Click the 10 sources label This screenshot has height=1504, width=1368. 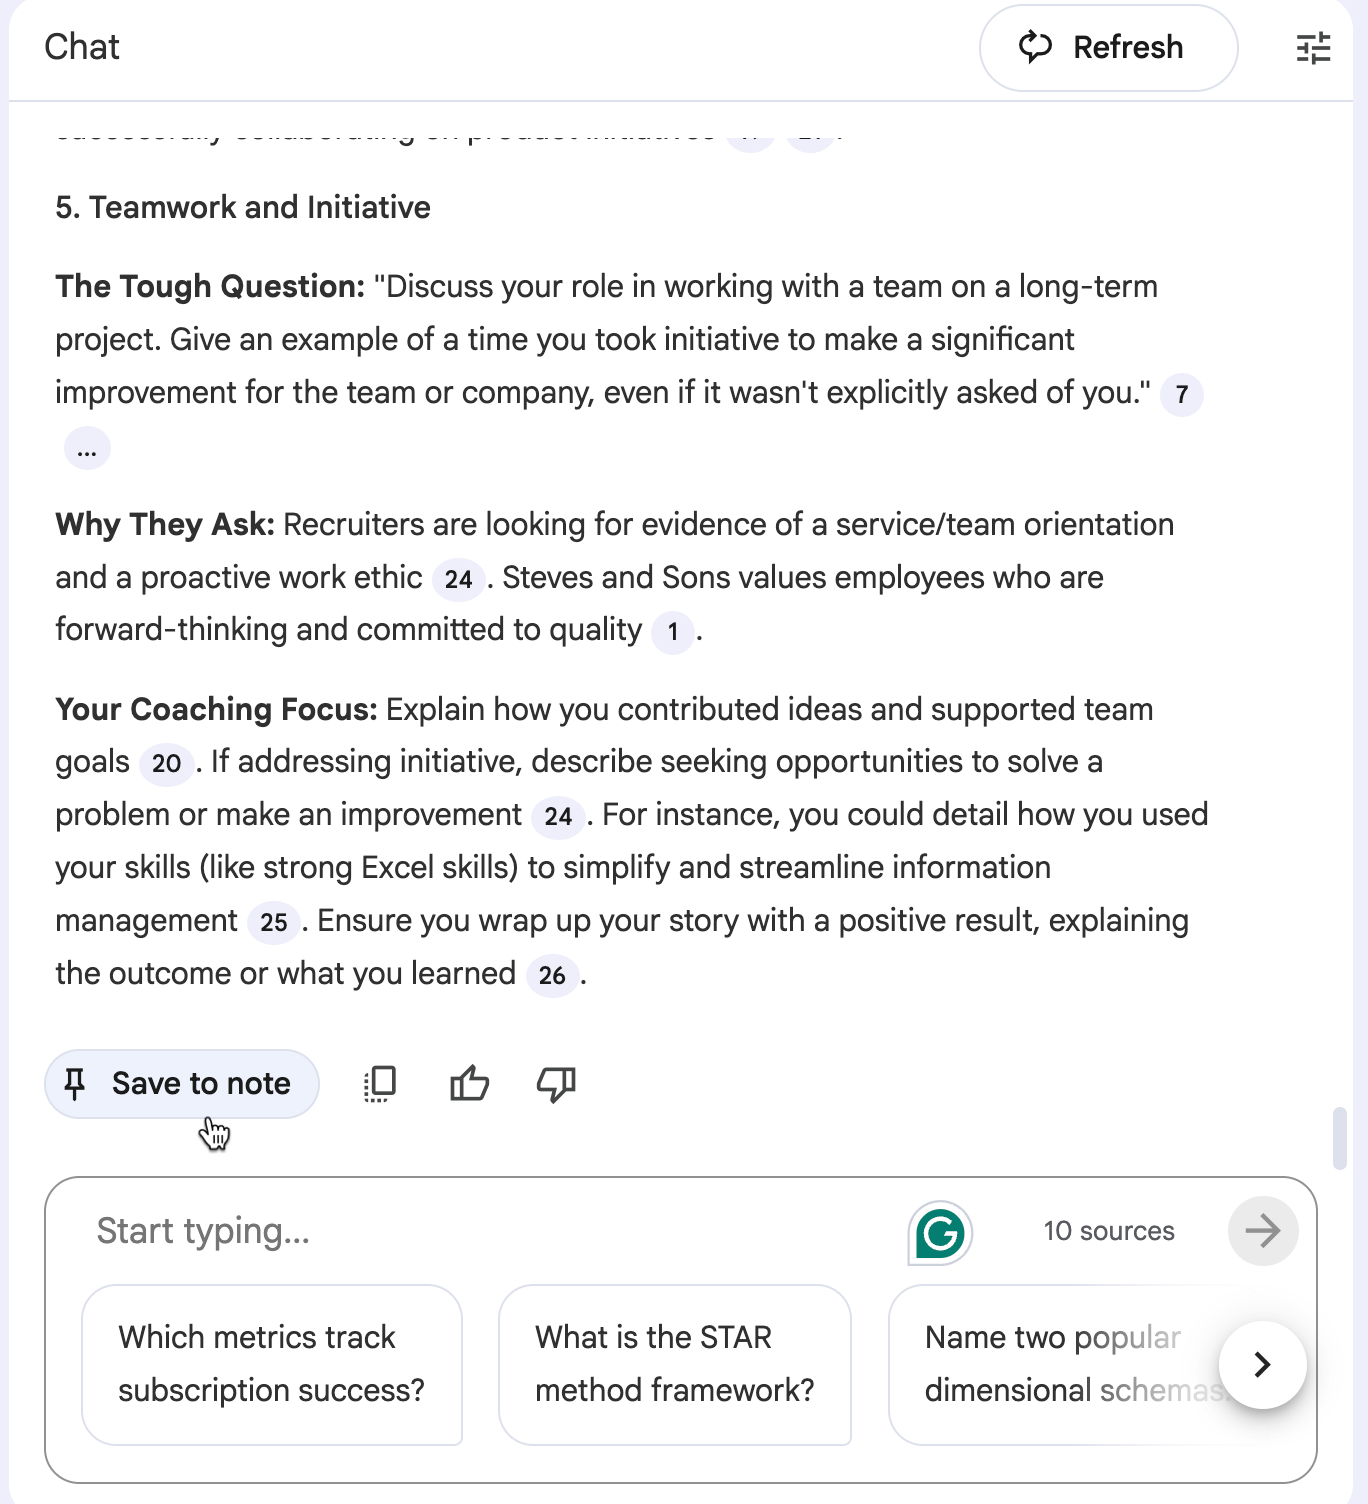pos(1109,1231)
